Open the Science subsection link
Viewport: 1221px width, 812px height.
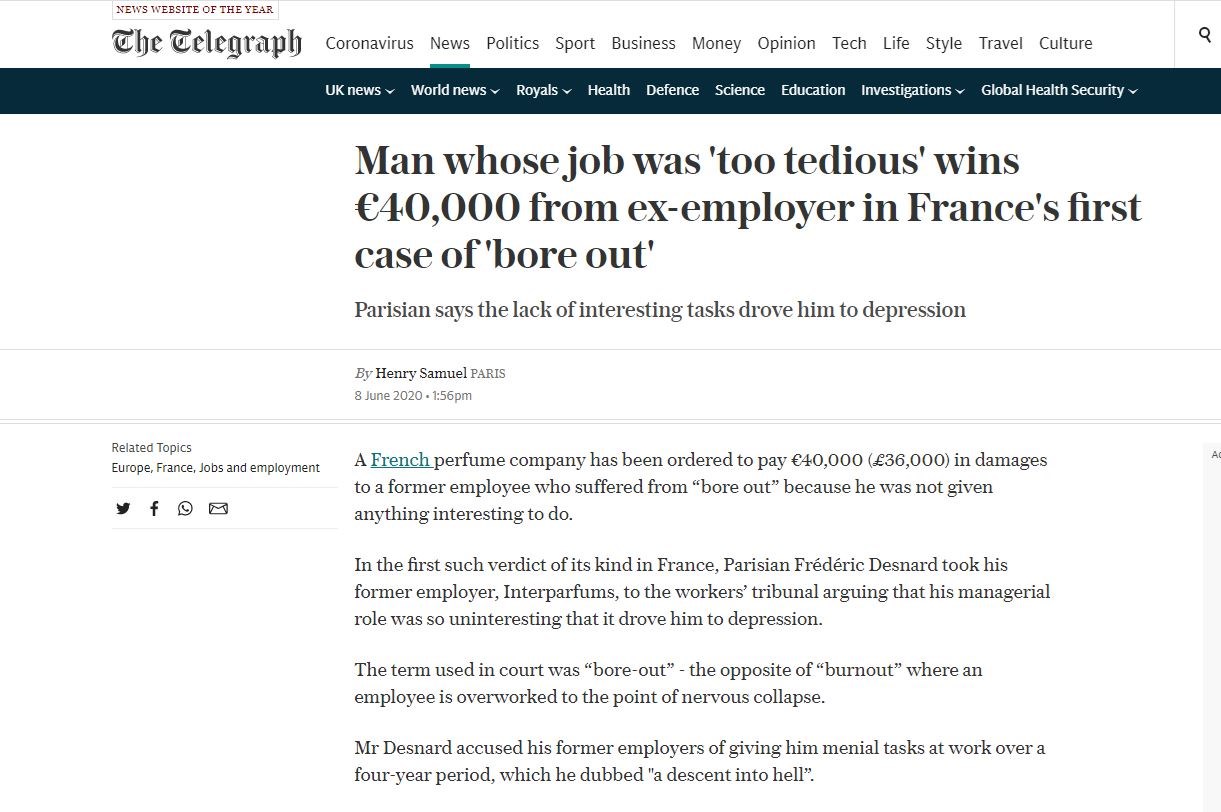(x=739, y=90)
